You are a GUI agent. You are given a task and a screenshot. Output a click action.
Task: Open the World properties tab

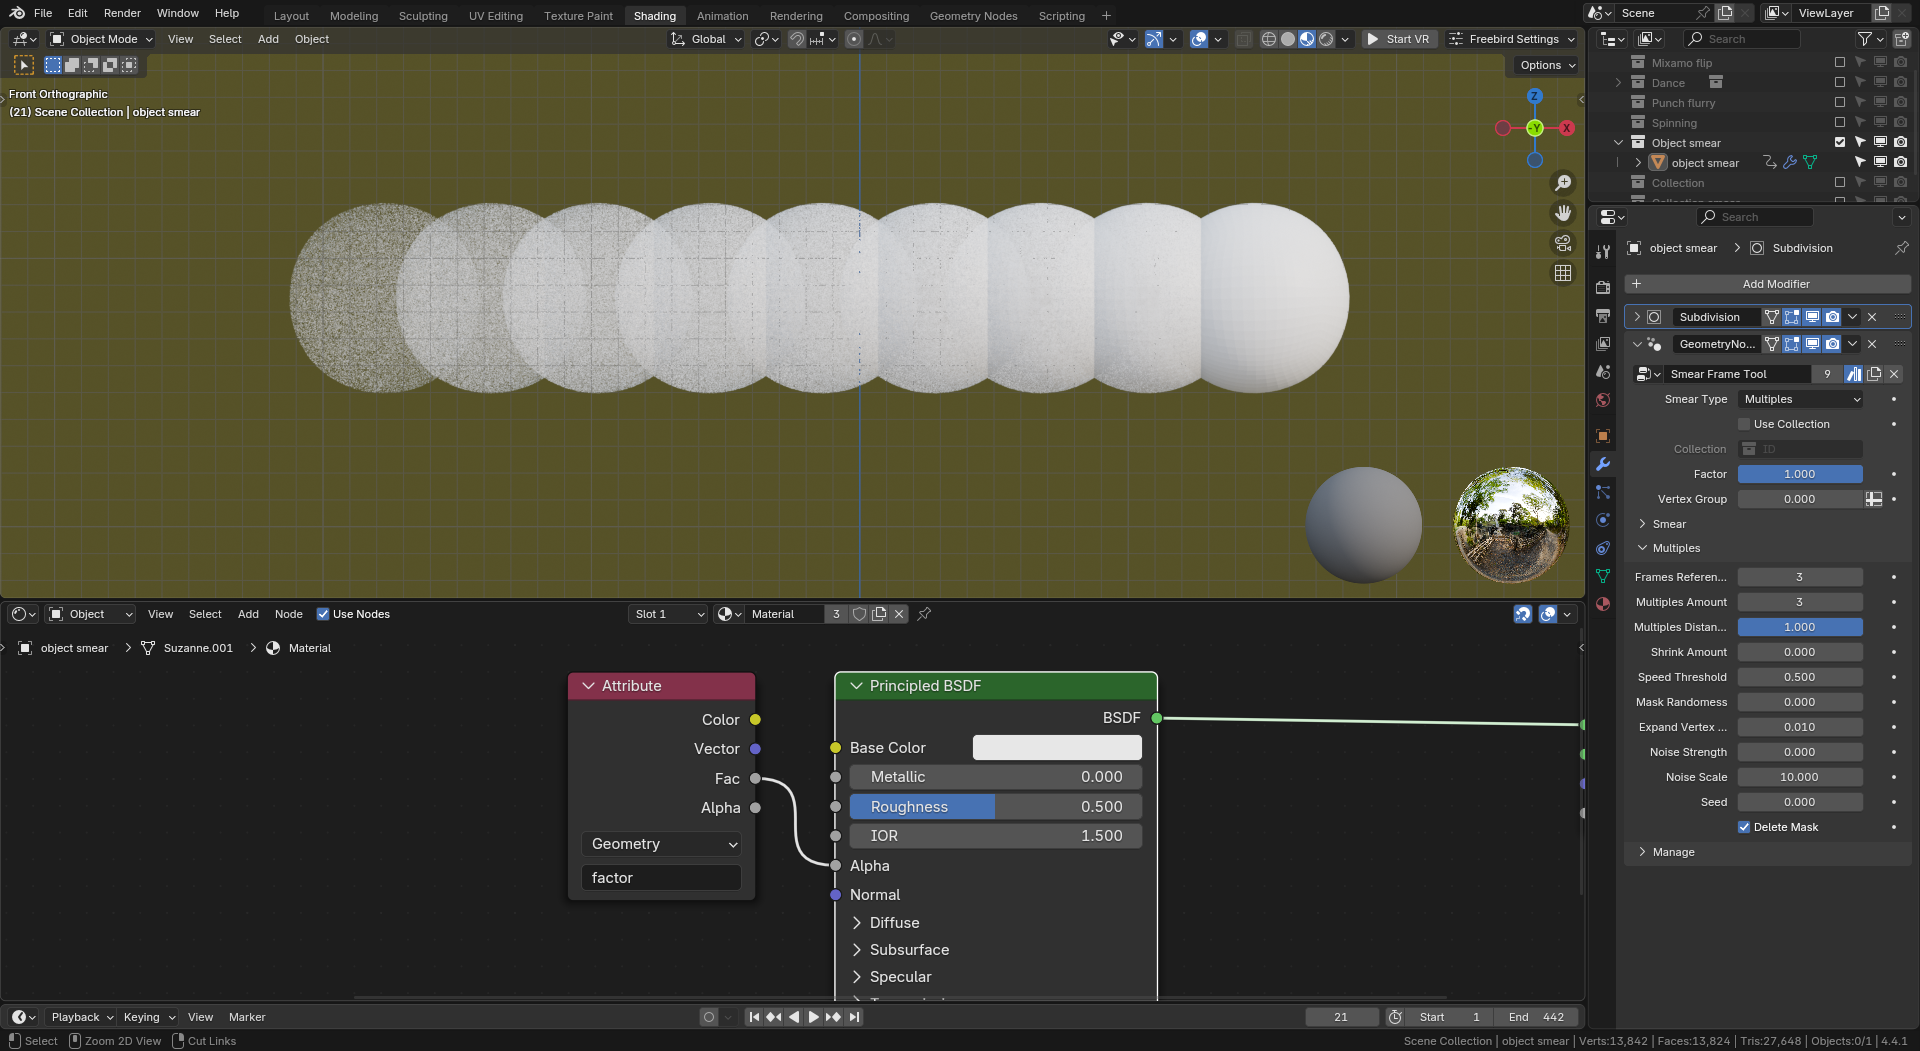pyautogui.click(x=1603, y=400)
